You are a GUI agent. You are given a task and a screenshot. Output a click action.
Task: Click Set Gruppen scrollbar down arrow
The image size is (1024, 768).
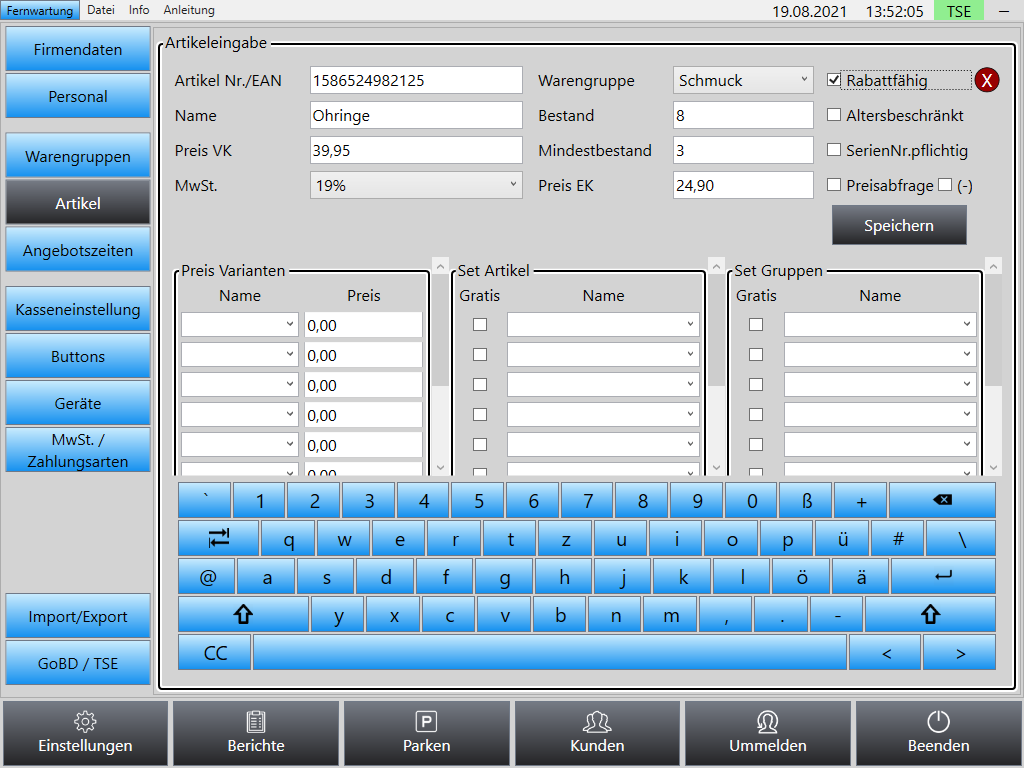tap(993, 468)
